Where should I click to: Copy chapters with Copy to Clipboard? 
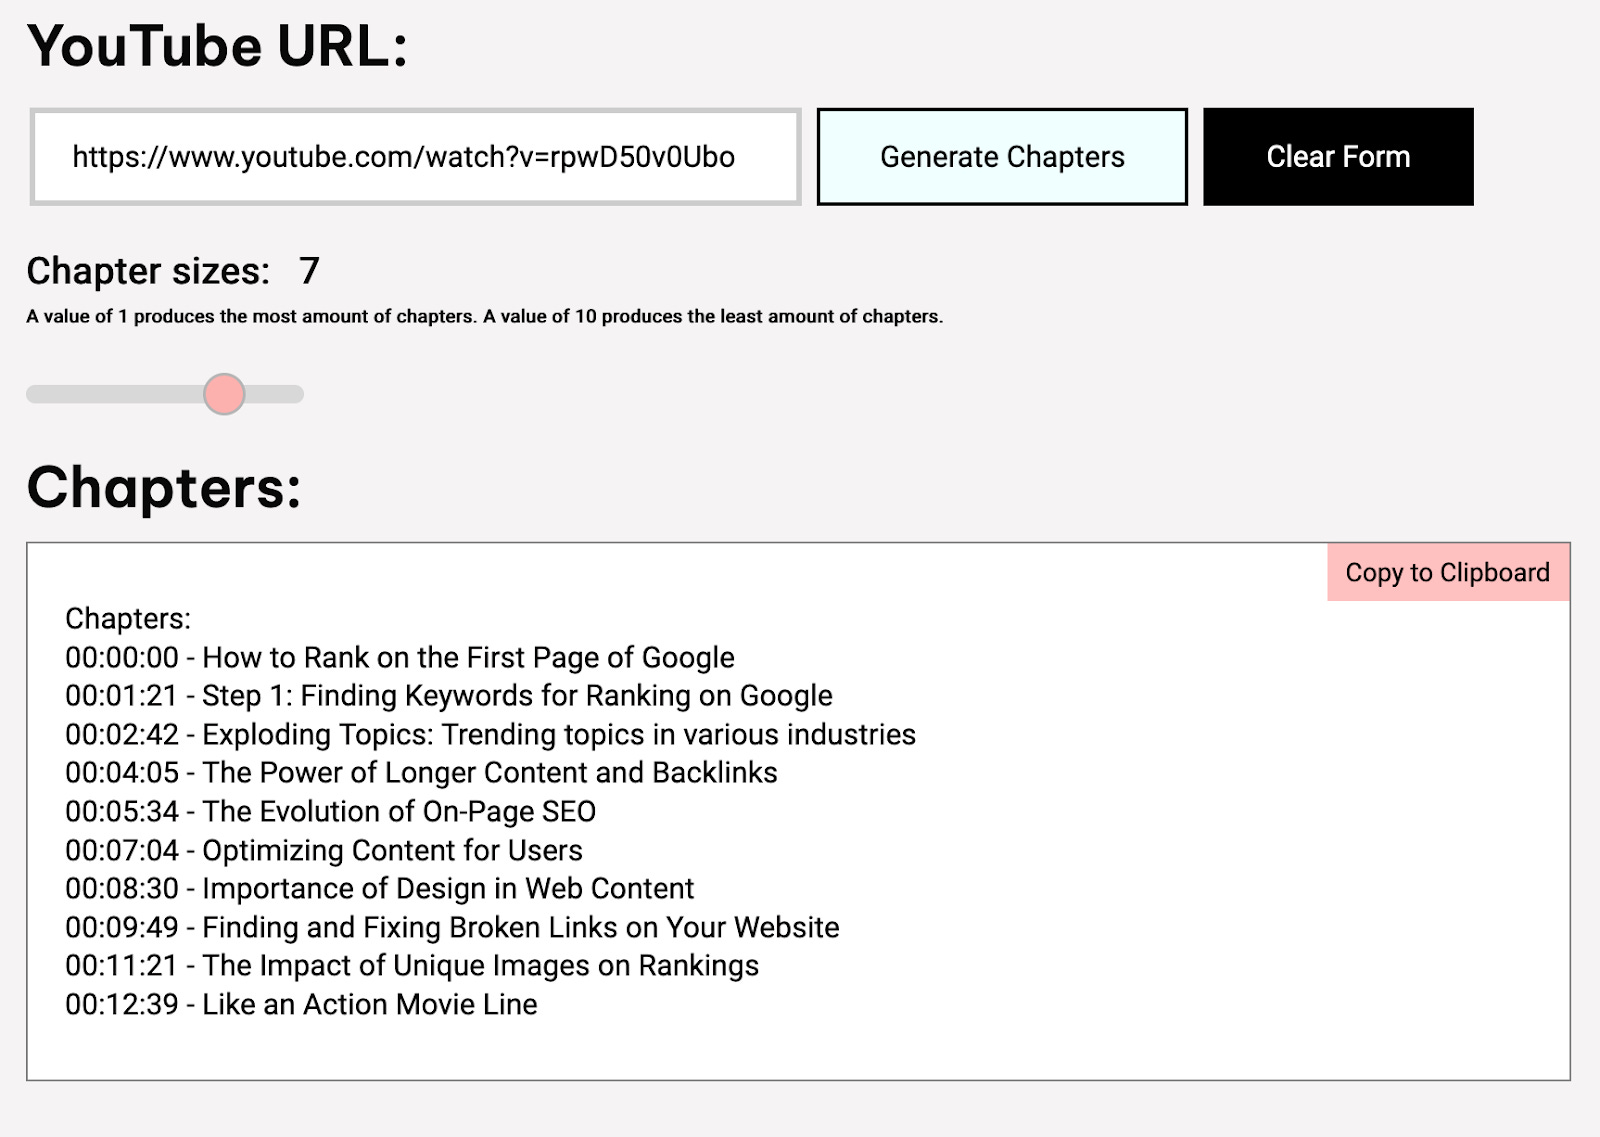tap(1448, 572)
